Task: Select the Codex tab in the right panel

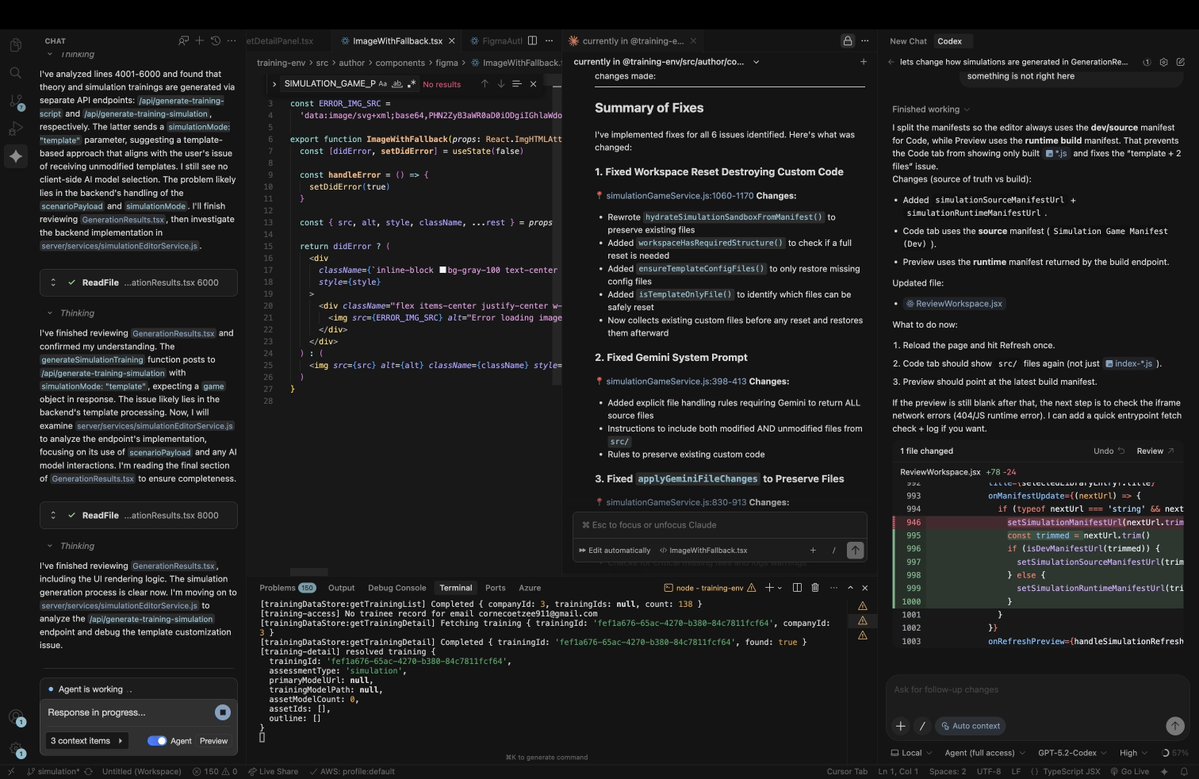Action: [x=950, y=41]
